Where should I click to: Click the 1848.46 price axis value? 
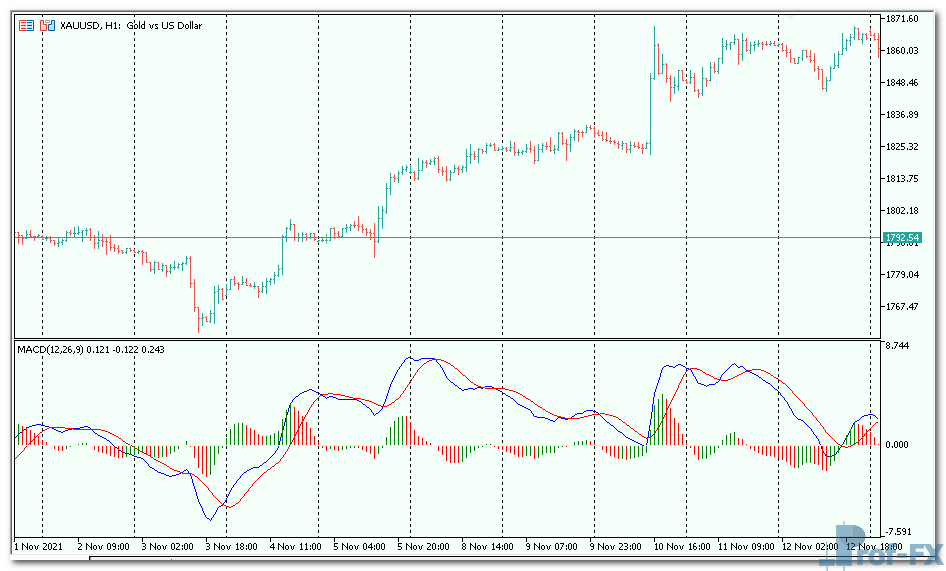pos(902,83)
